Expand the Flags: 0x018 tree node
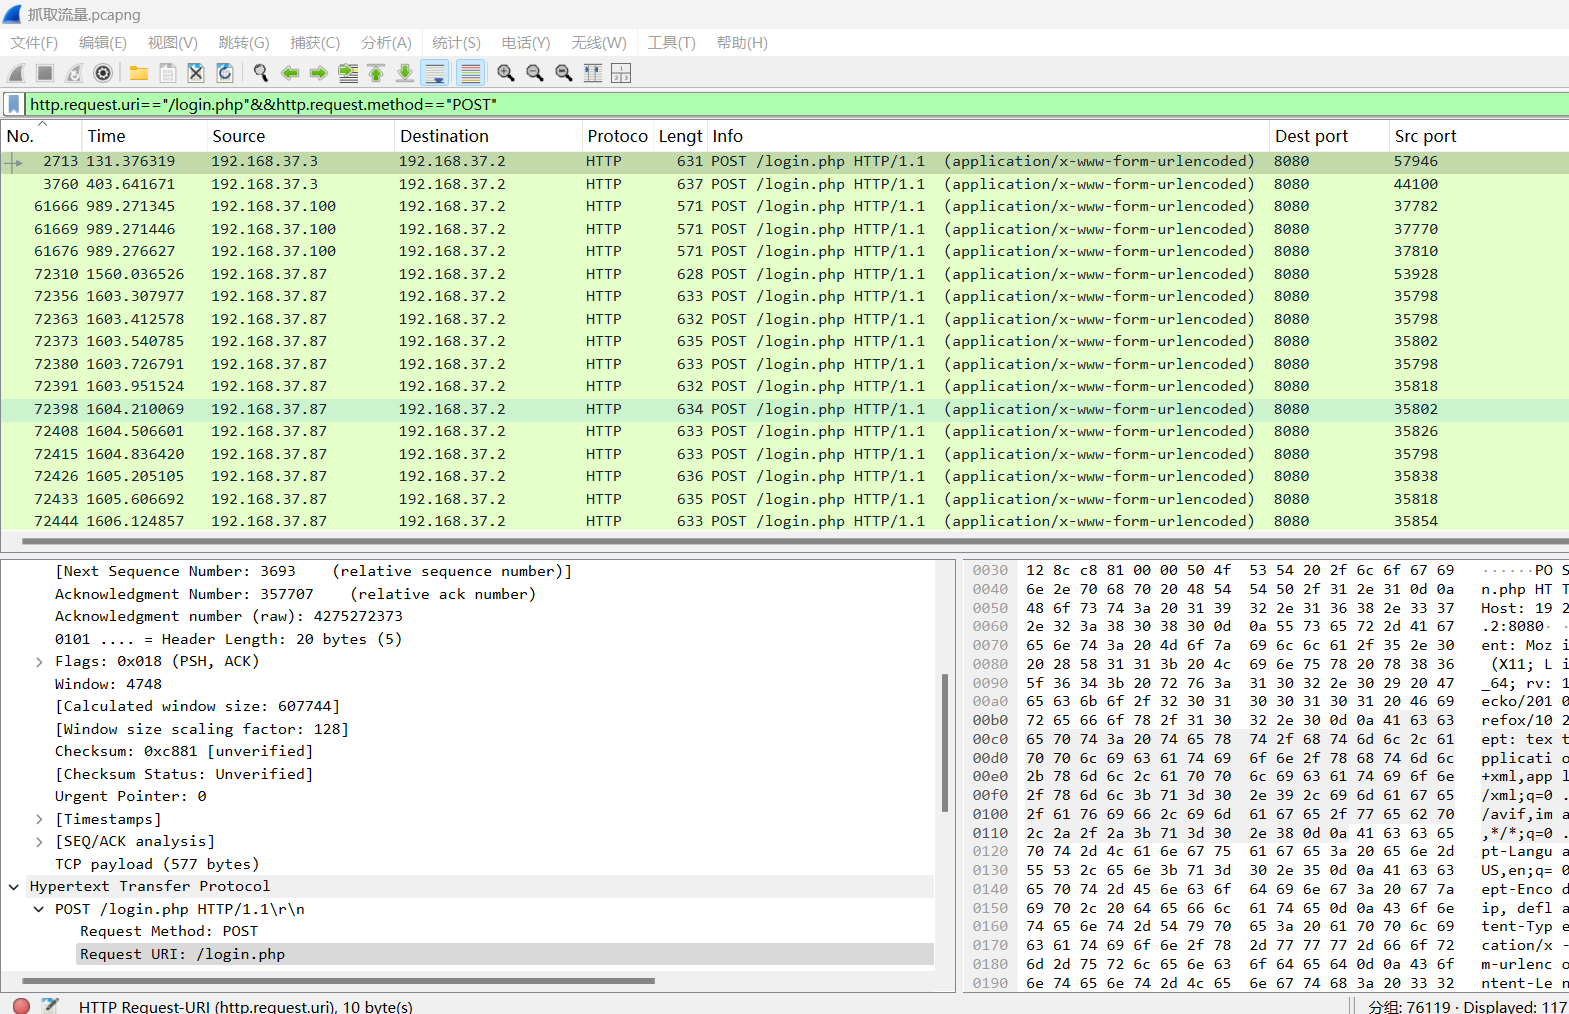Screen dimensions: 1569x1014 tap(39, 662)
